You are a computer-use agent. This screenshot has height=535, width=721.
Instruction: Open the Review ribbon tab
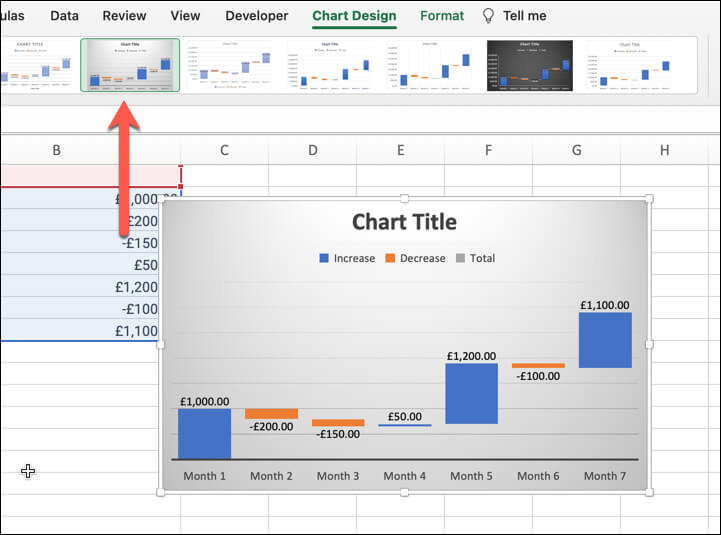[x=124, y=16]
